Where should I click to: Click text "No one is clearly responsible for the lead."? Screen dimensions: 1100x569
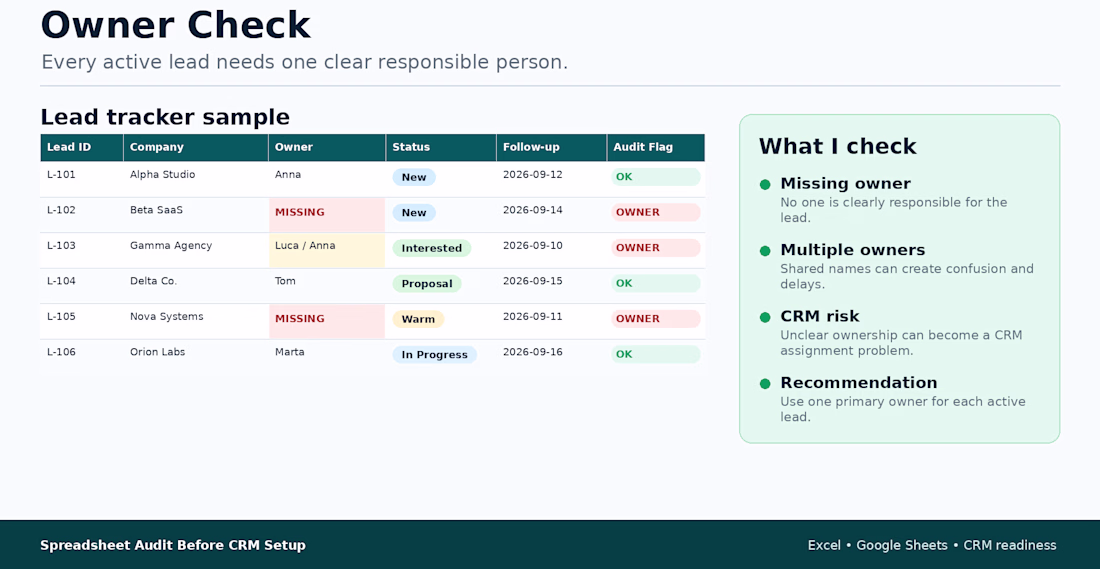[x=894, y=210]
